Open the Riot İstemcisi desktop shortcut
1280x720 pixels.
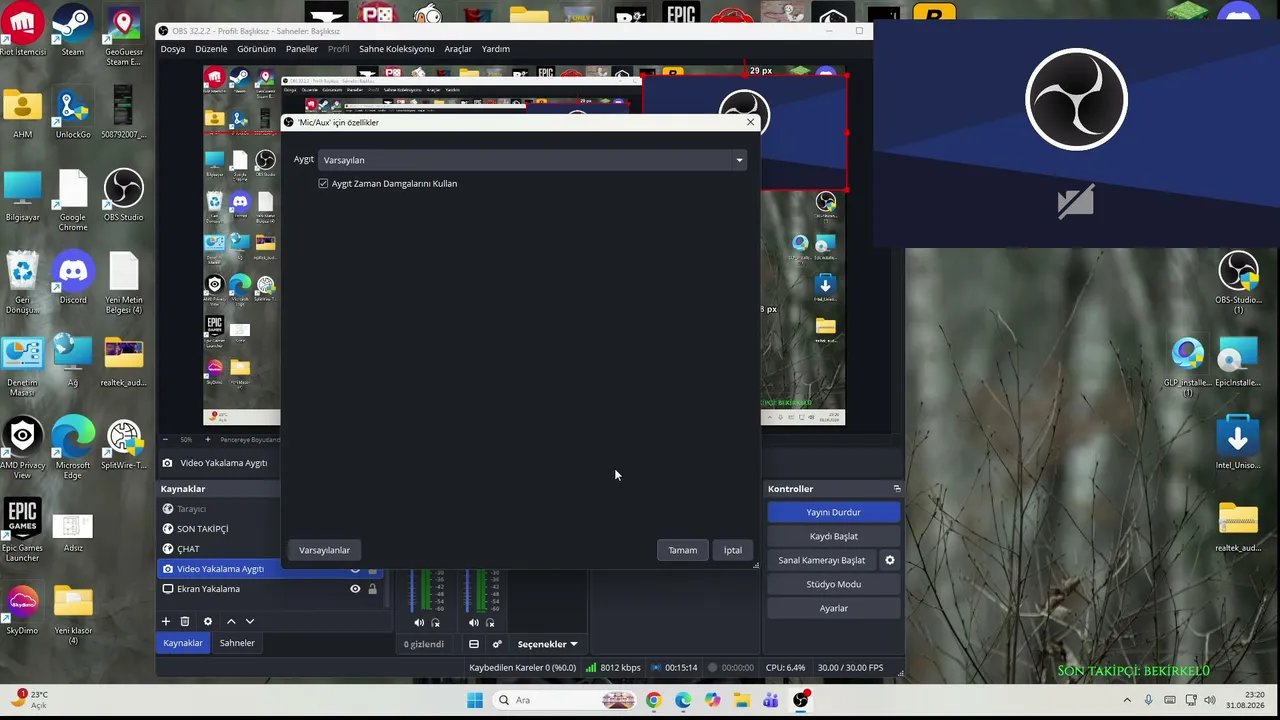pos(22,31)
